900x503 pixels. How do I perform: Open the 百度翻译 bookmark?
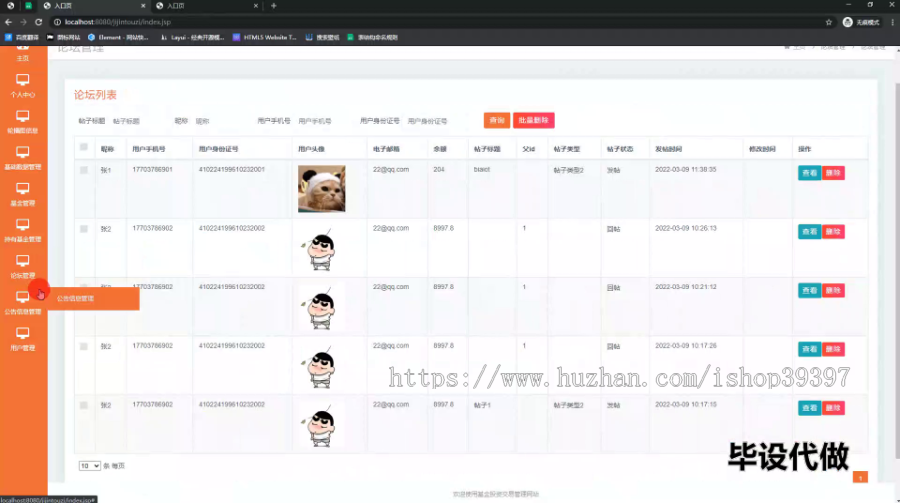pos(22,37)
